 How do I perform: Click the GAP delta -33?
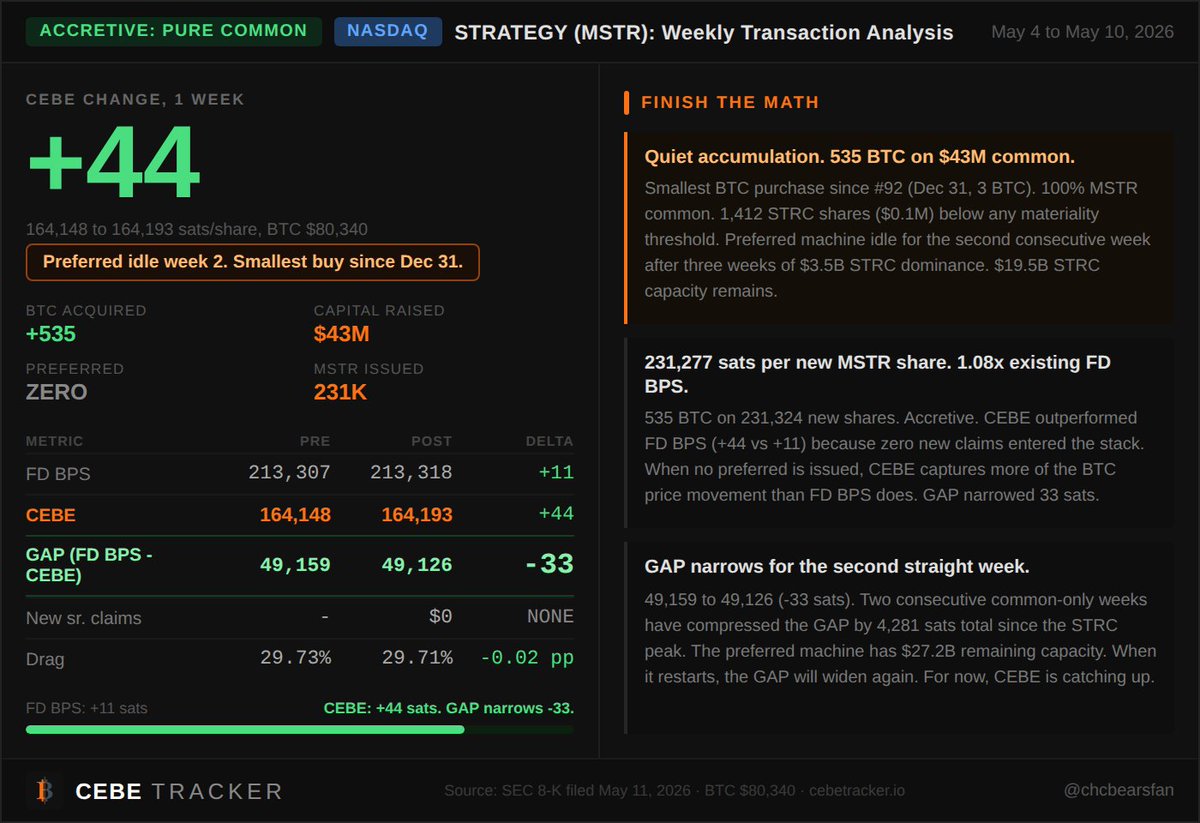coord(550,564)
